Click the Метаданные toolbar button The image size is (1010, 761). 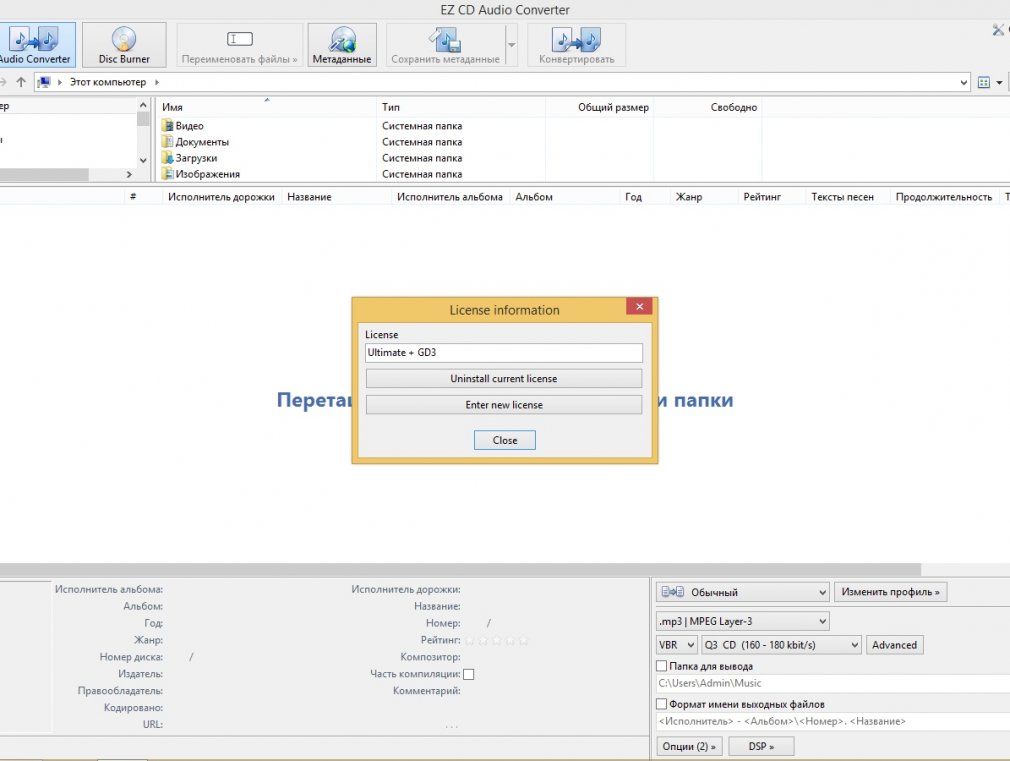[342, 44]
